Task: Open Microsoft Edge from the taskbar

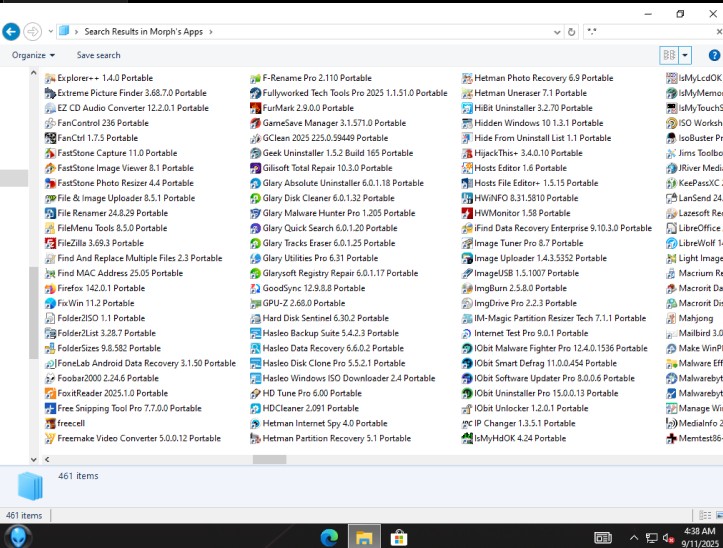Action: point(329,537)
